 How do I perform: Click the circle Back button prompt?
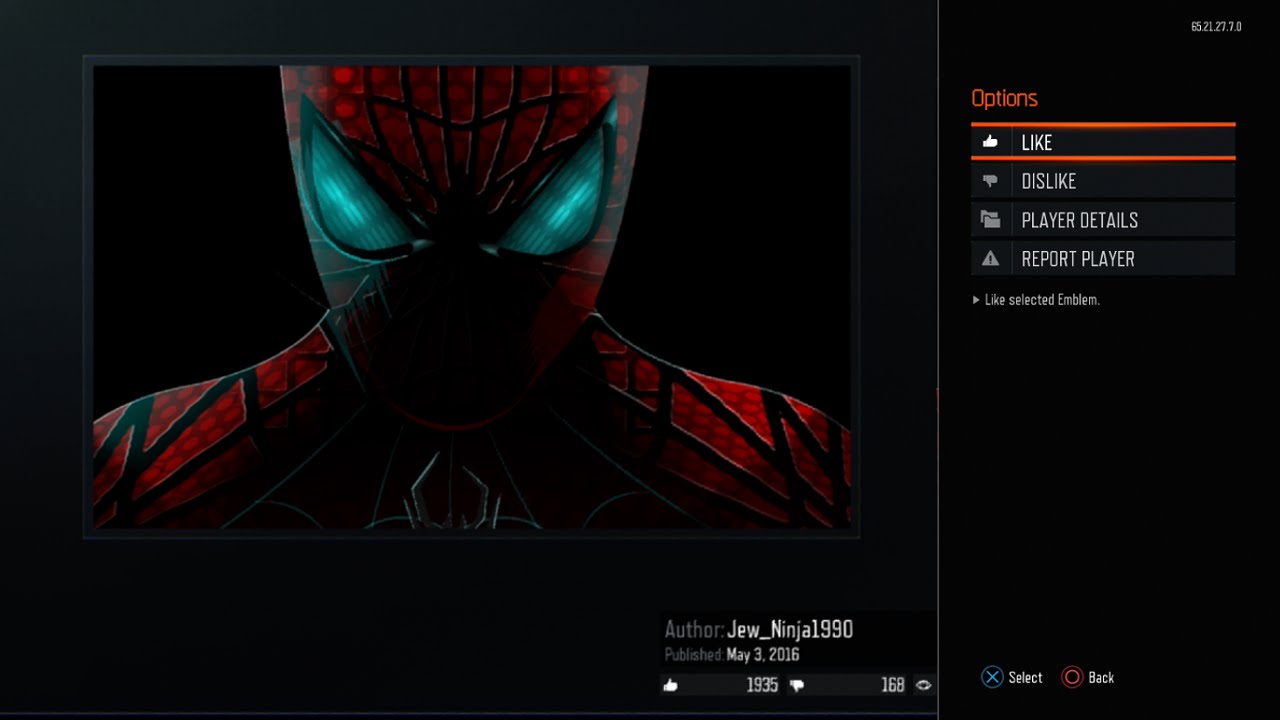click(x=1088, y=677)
